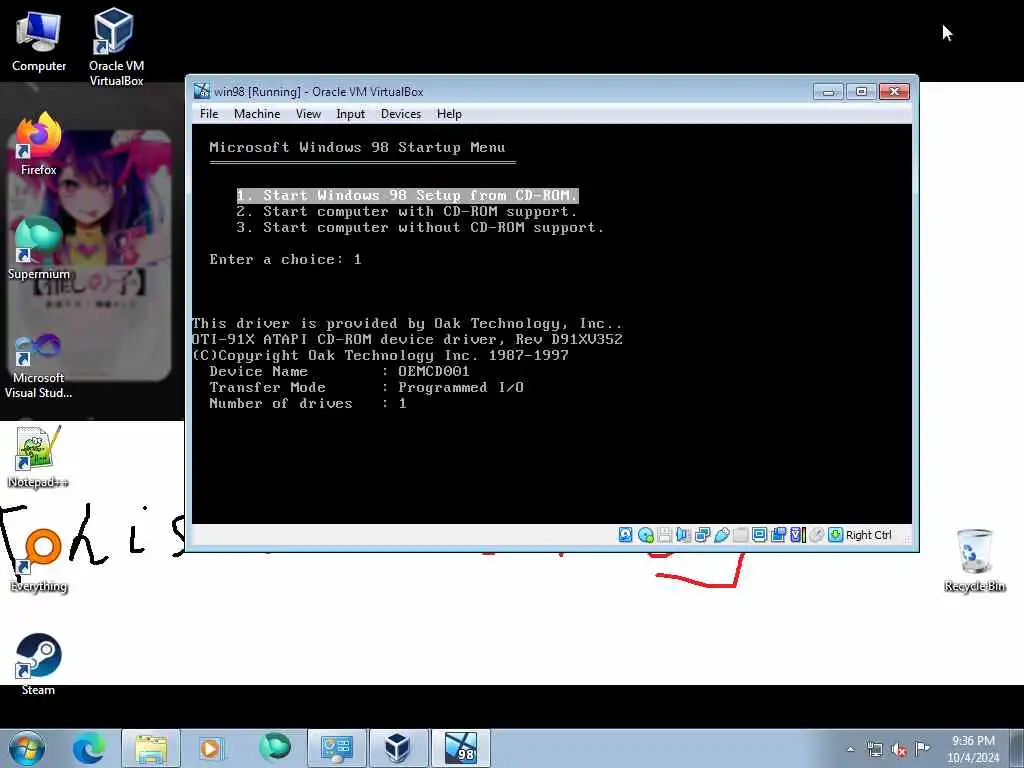Click the Enter a choice prompt line
The image size is (1024, 768).
coord(285,259)
